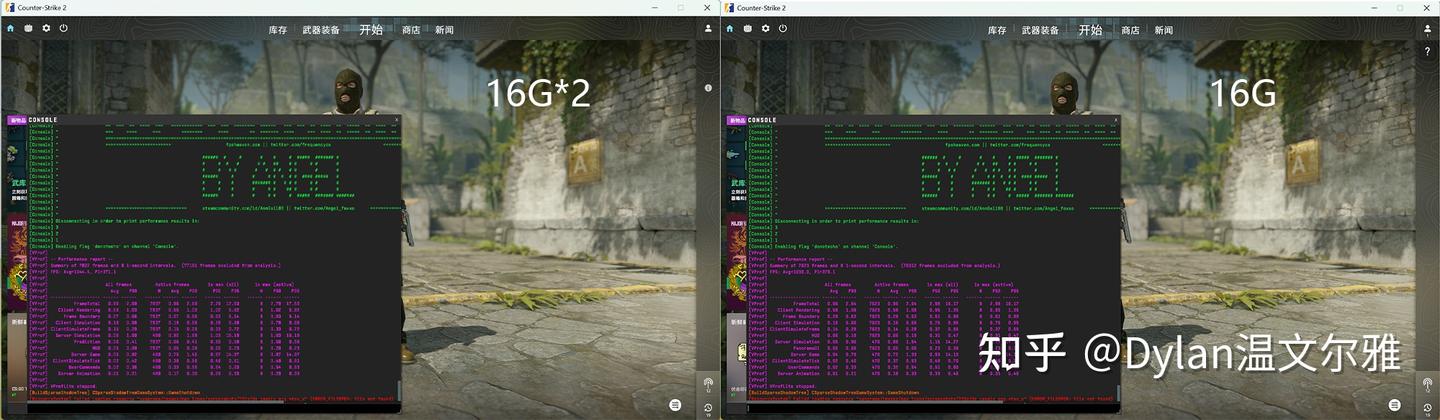1440x420 pixels.
Task: Click the clock history icon in left window
Action: tap(708, 407)
